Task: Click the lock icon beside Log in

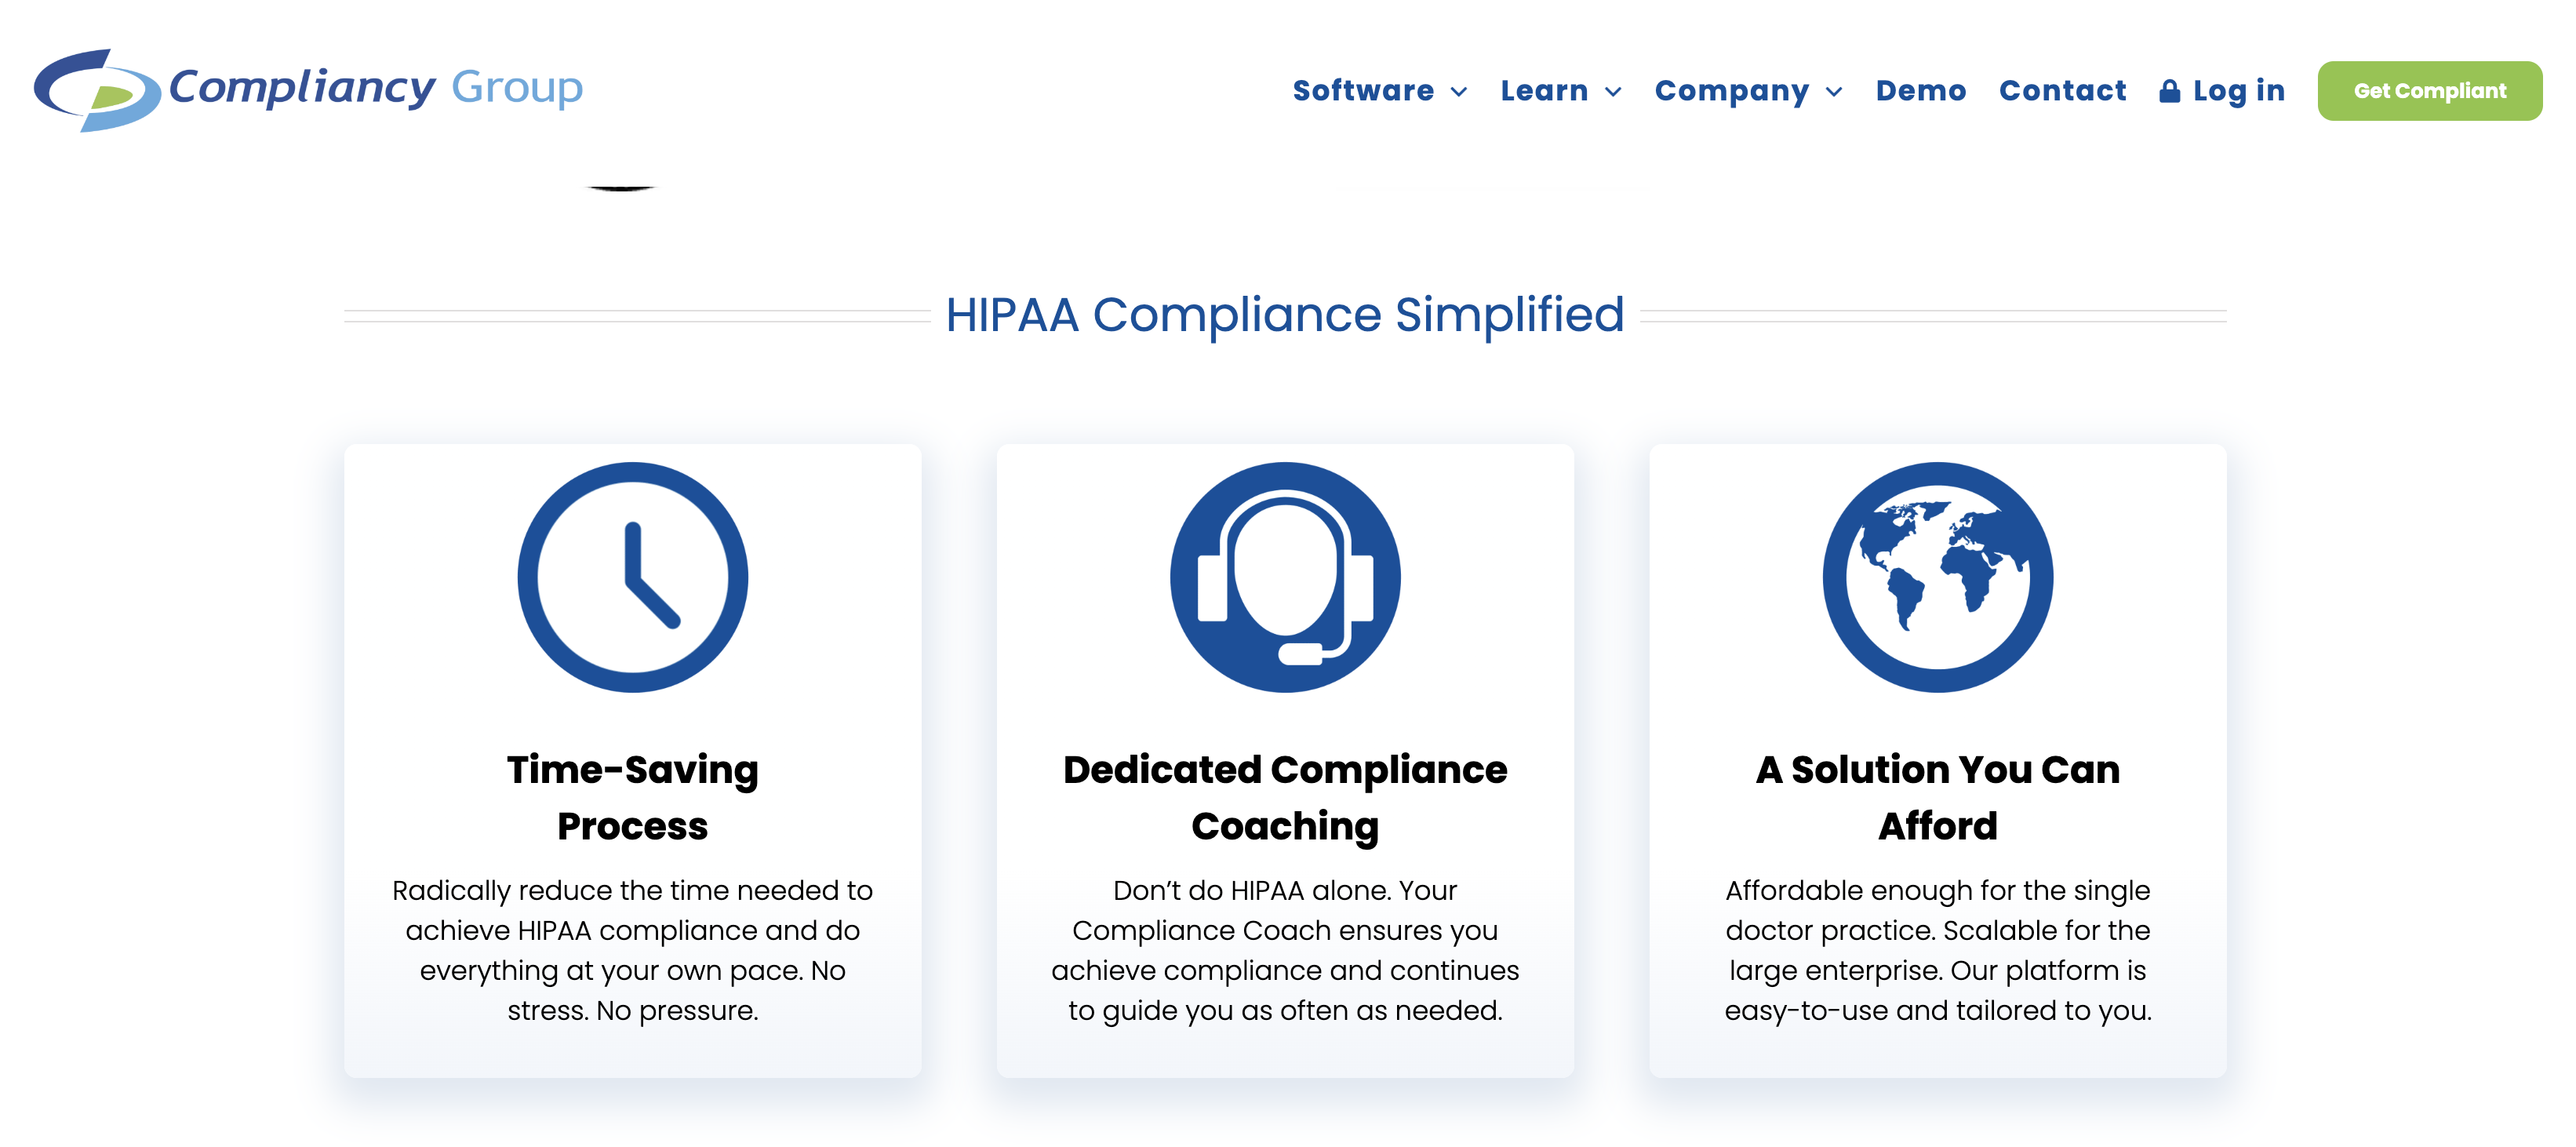Action: pyautogui.click(x=2169, y=91)
